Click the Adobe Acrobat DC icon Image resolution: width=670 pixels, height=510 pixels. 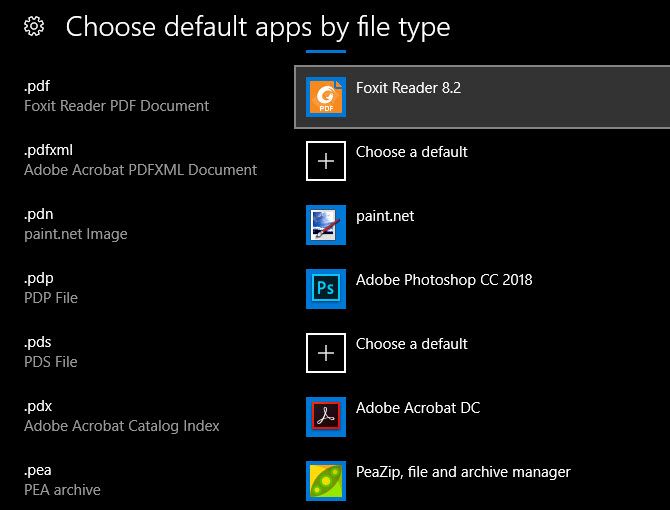326,417
